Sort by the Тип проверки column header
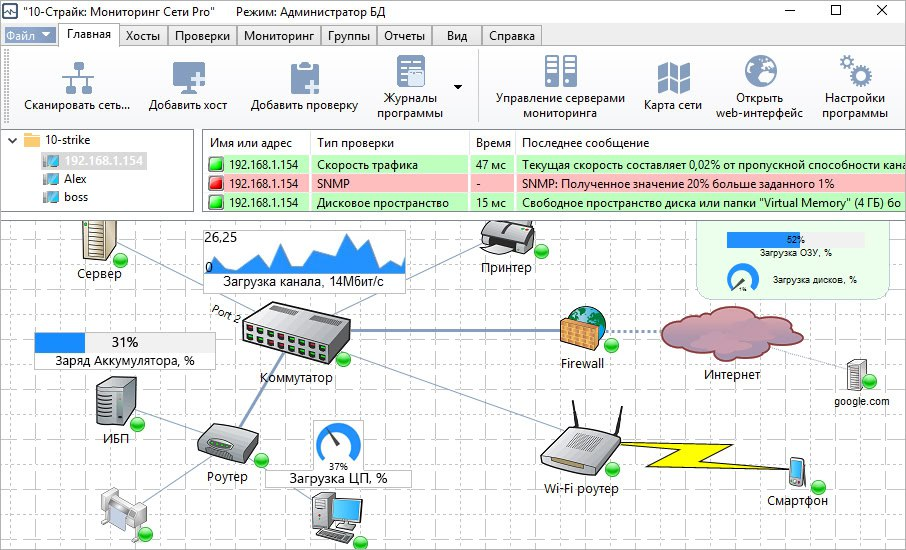This screenshot has width=906, height=550. [x=355, y=143]
